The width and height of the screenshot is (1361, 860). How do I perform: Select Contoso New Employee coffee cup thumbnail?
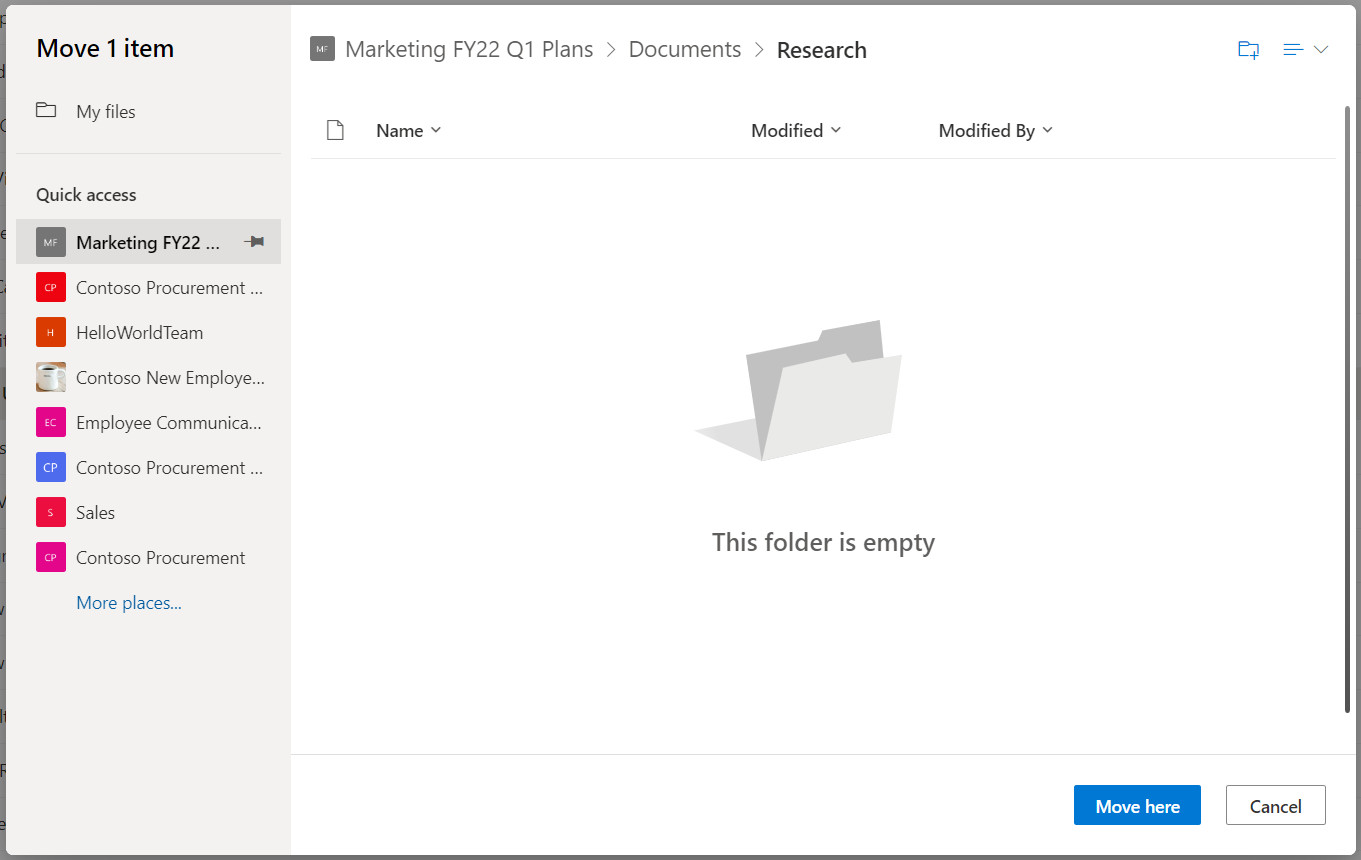pos(51,378)
